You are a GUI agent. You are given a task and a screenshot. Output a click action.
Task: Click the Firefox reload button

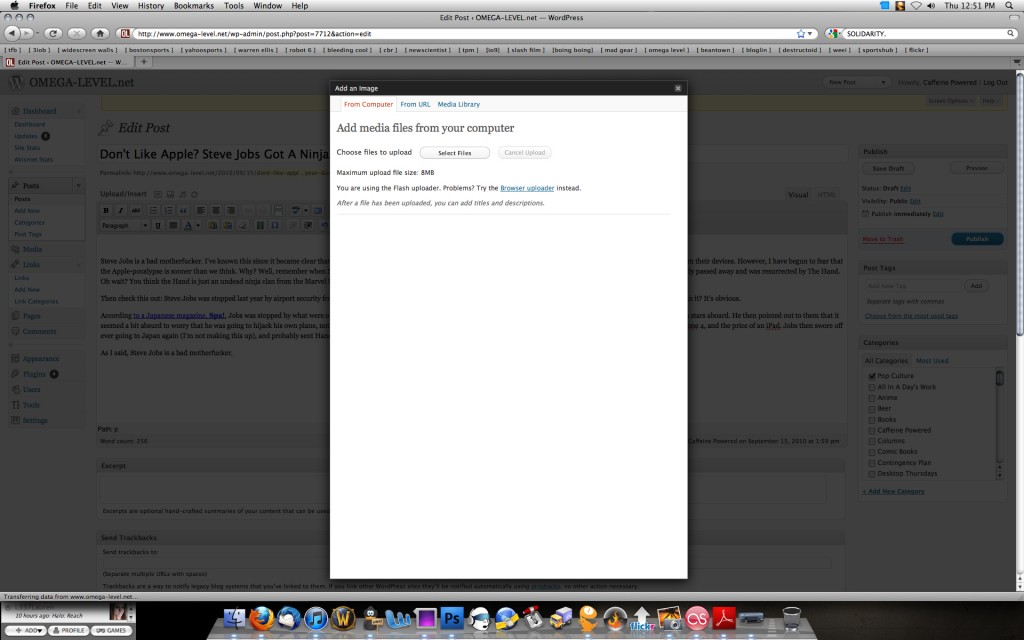pos(54,33)
